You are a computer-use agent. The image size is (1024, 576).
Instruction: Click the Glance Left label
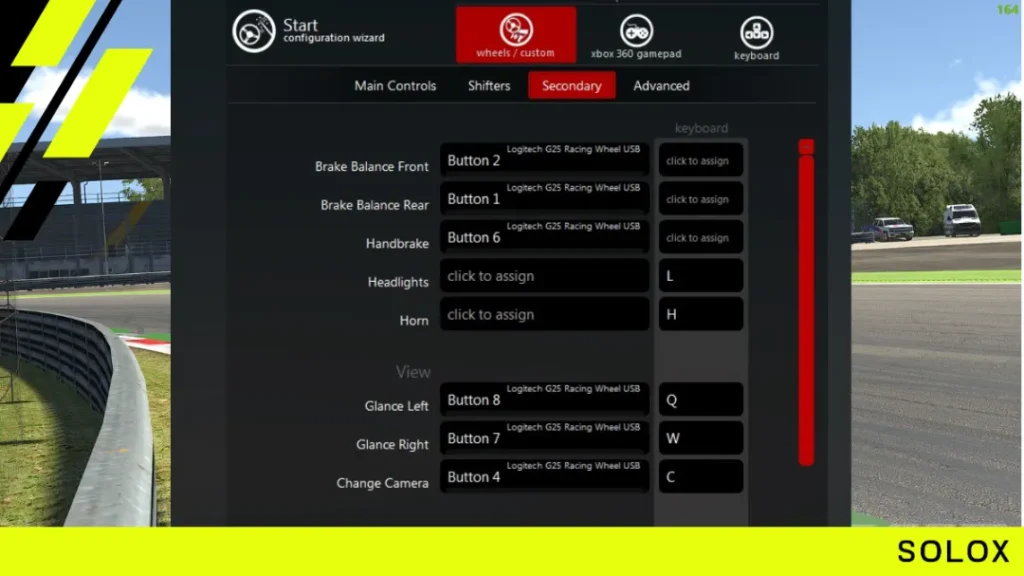click(396, 406)
